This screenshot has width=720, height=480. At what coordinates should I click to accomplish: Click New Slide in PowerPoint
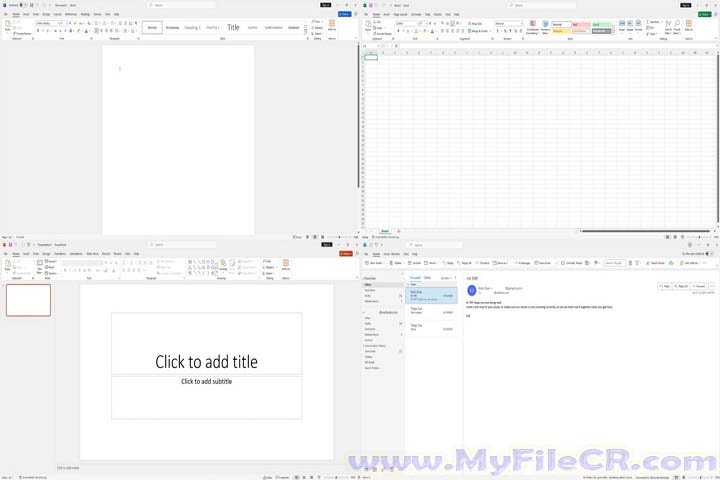[39, 266]
